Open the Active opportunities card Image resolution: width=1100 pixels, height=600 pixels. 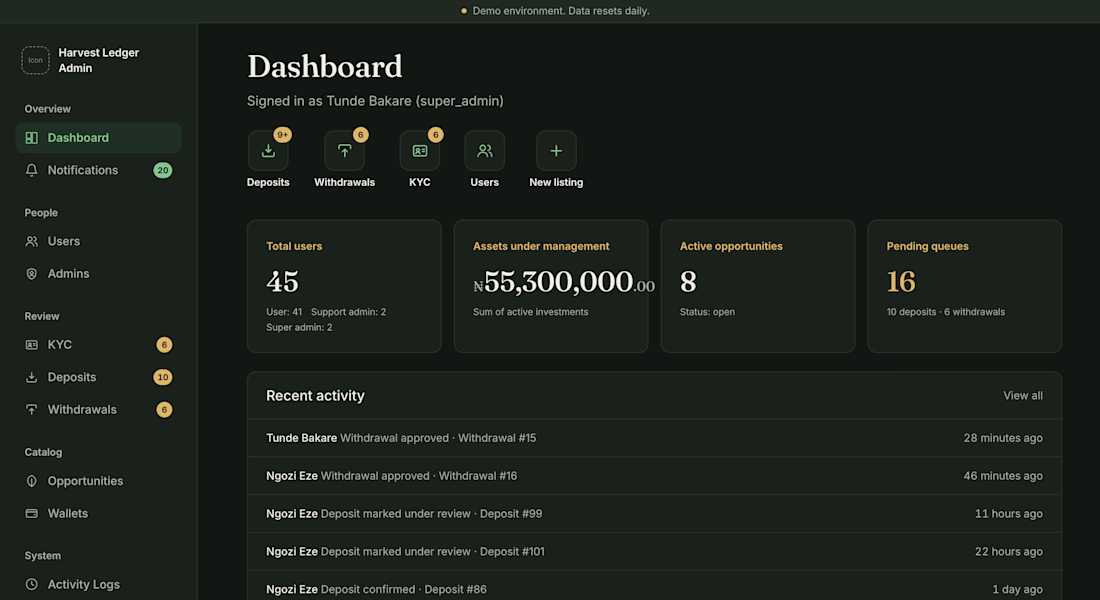[758, 286]
